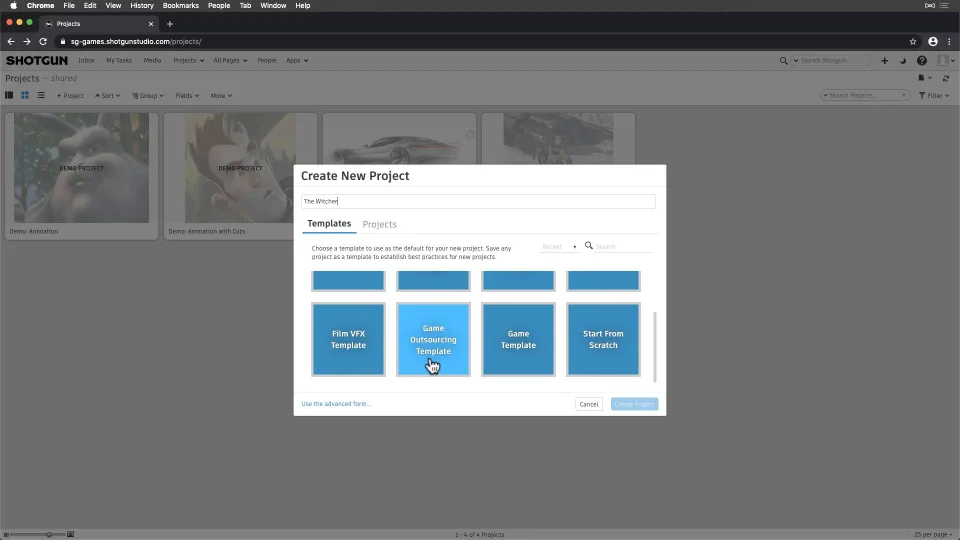Open the page settings icon dropdown
Viewport: 960px width, 540px height.
pos(924,78)
